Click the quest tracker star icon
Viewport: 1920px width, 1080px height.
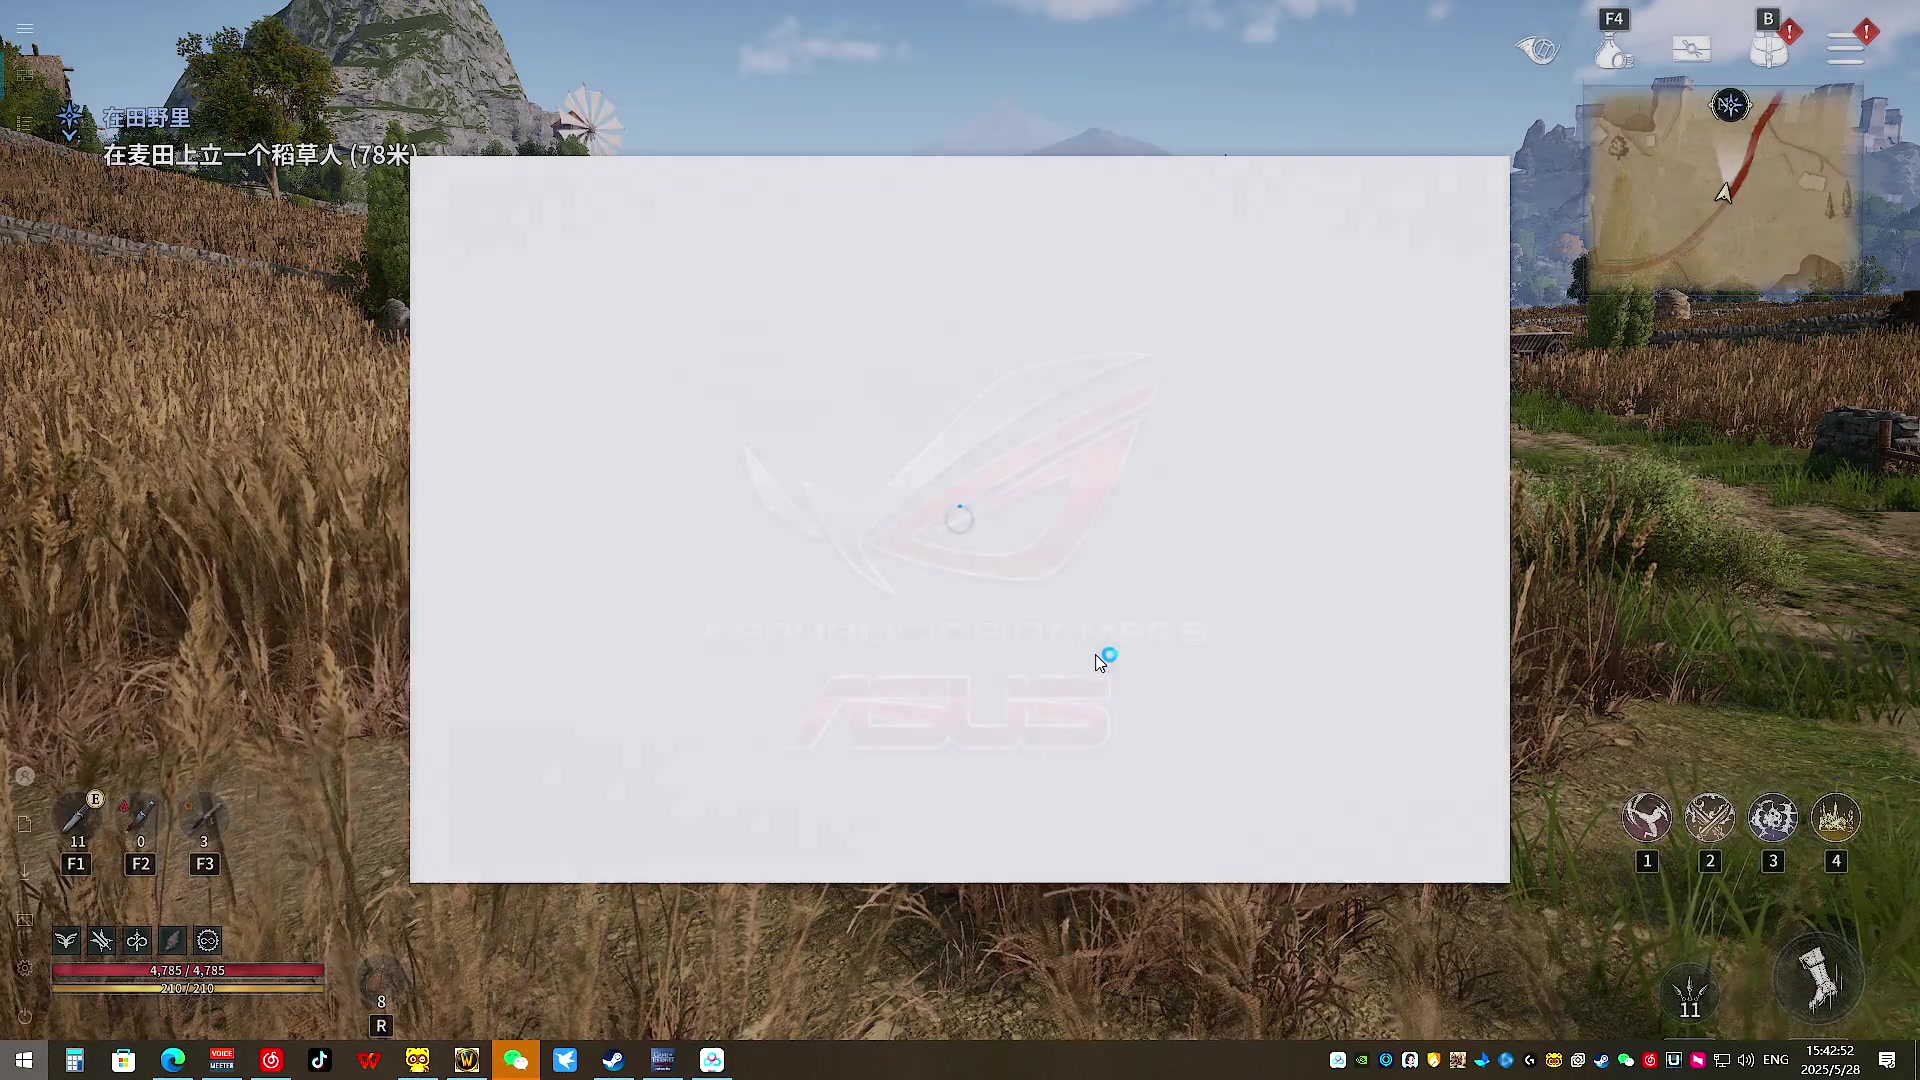(70, 120)
